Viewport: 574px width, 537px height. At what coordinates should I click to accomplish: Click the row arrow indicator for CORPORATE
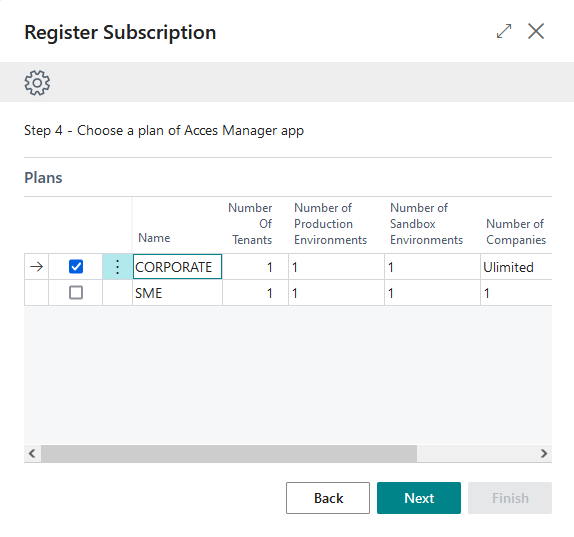pos(36,267)
